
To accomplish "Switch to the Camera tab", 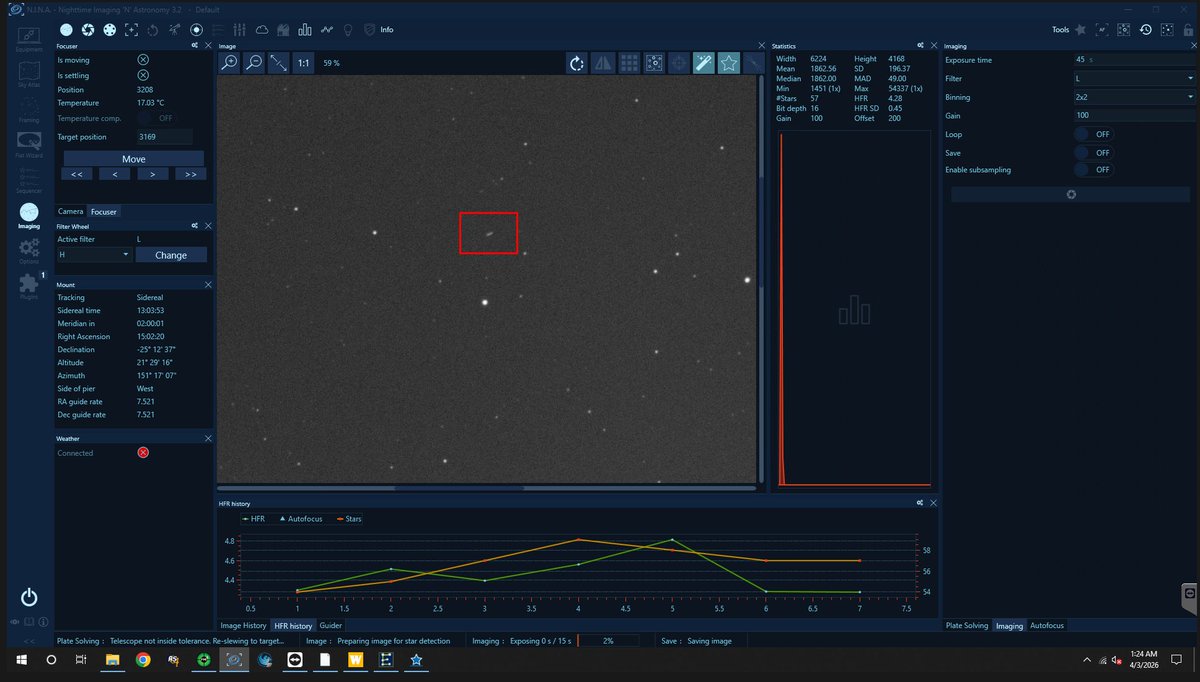I will click(70, 211).
